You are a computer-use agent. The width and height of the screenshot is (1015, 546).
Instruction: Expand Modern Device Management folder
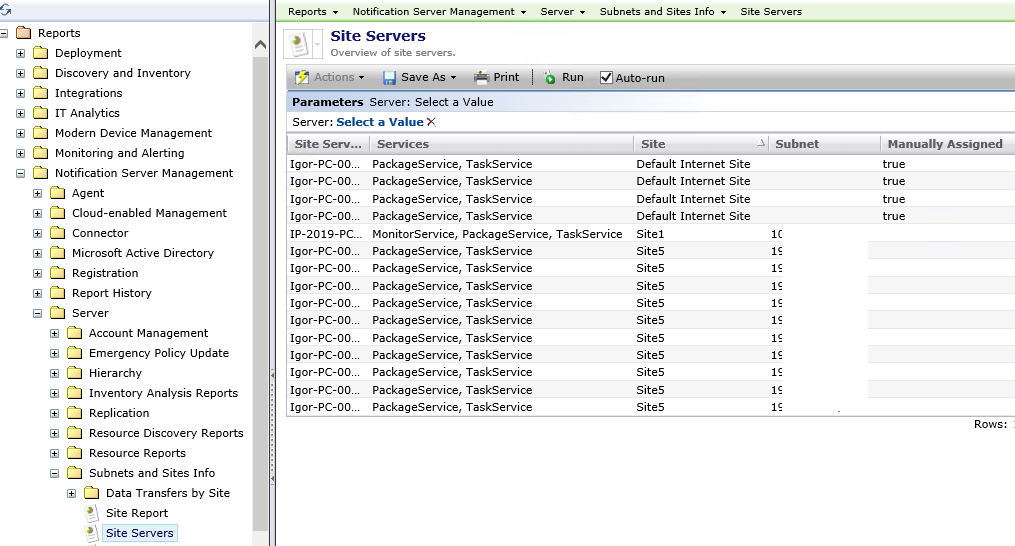click(x=20, y=133)
